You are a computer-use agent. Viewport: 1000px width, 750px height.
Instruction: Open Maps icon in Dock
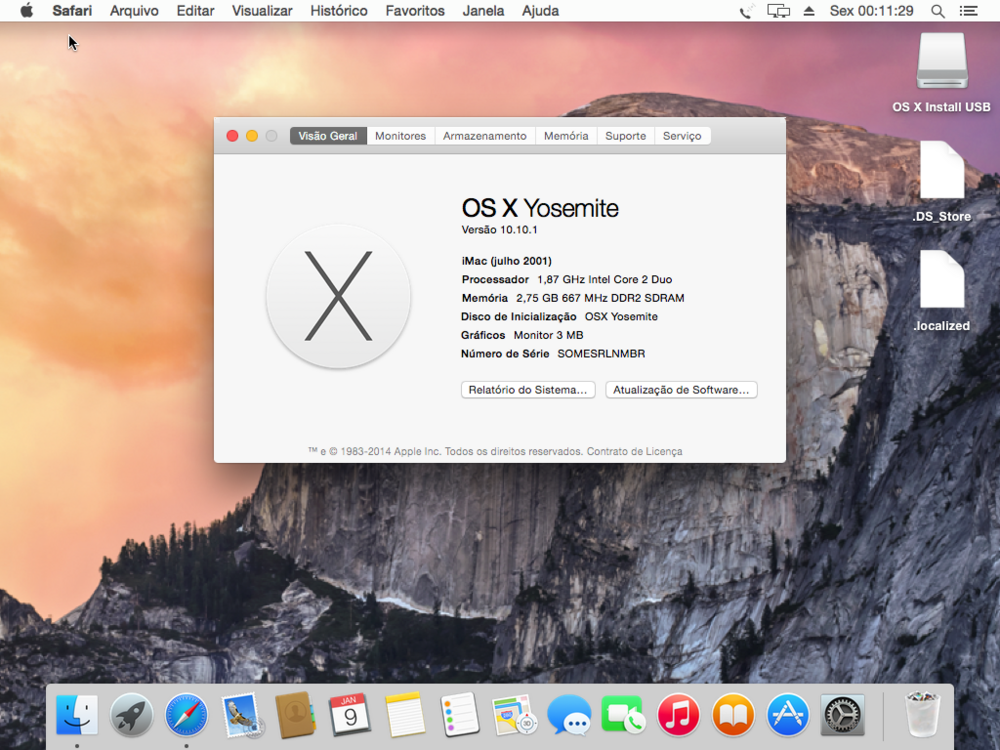pyautogui.click(x=514, y=715)
